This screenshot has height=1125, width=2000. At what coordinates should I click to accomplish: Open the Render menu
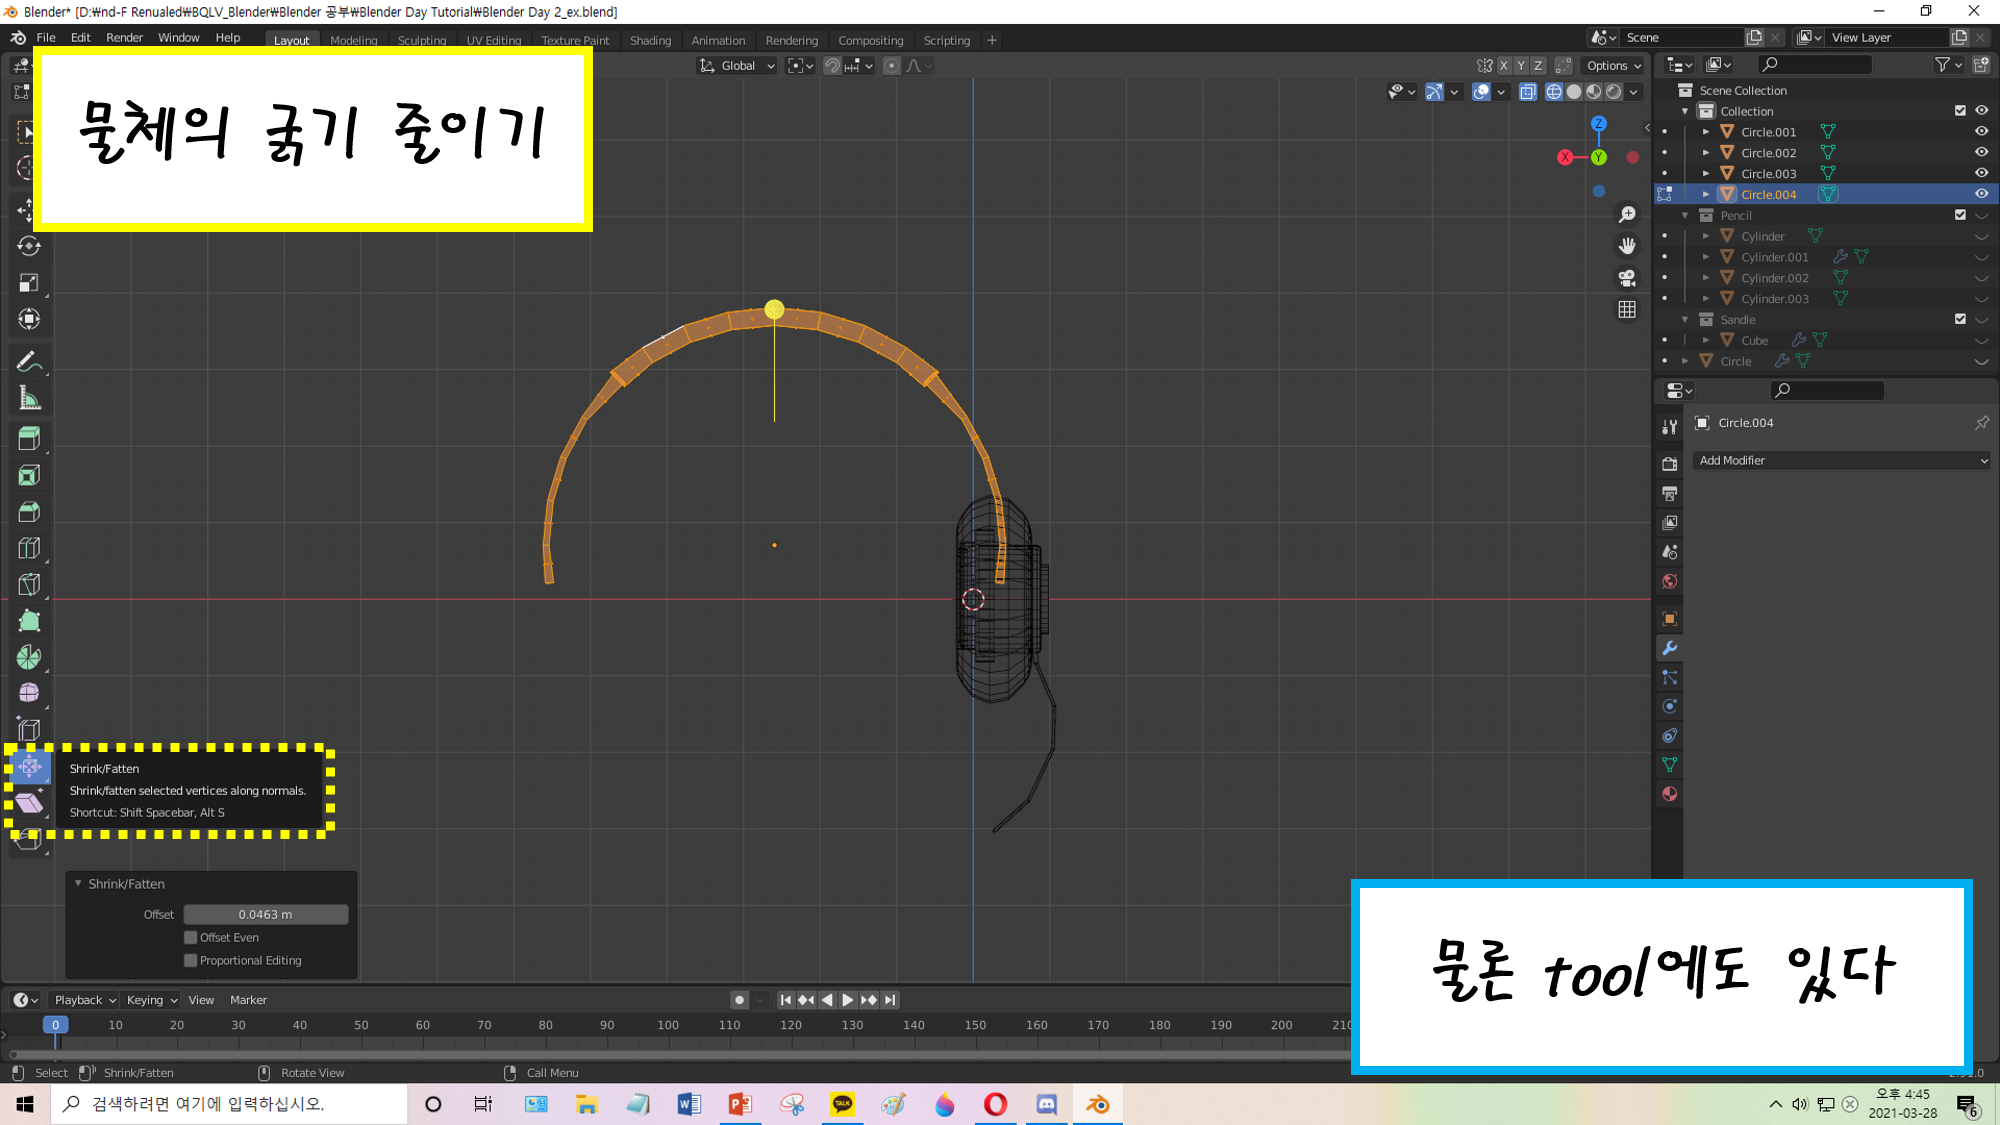(x=124, y=38)
